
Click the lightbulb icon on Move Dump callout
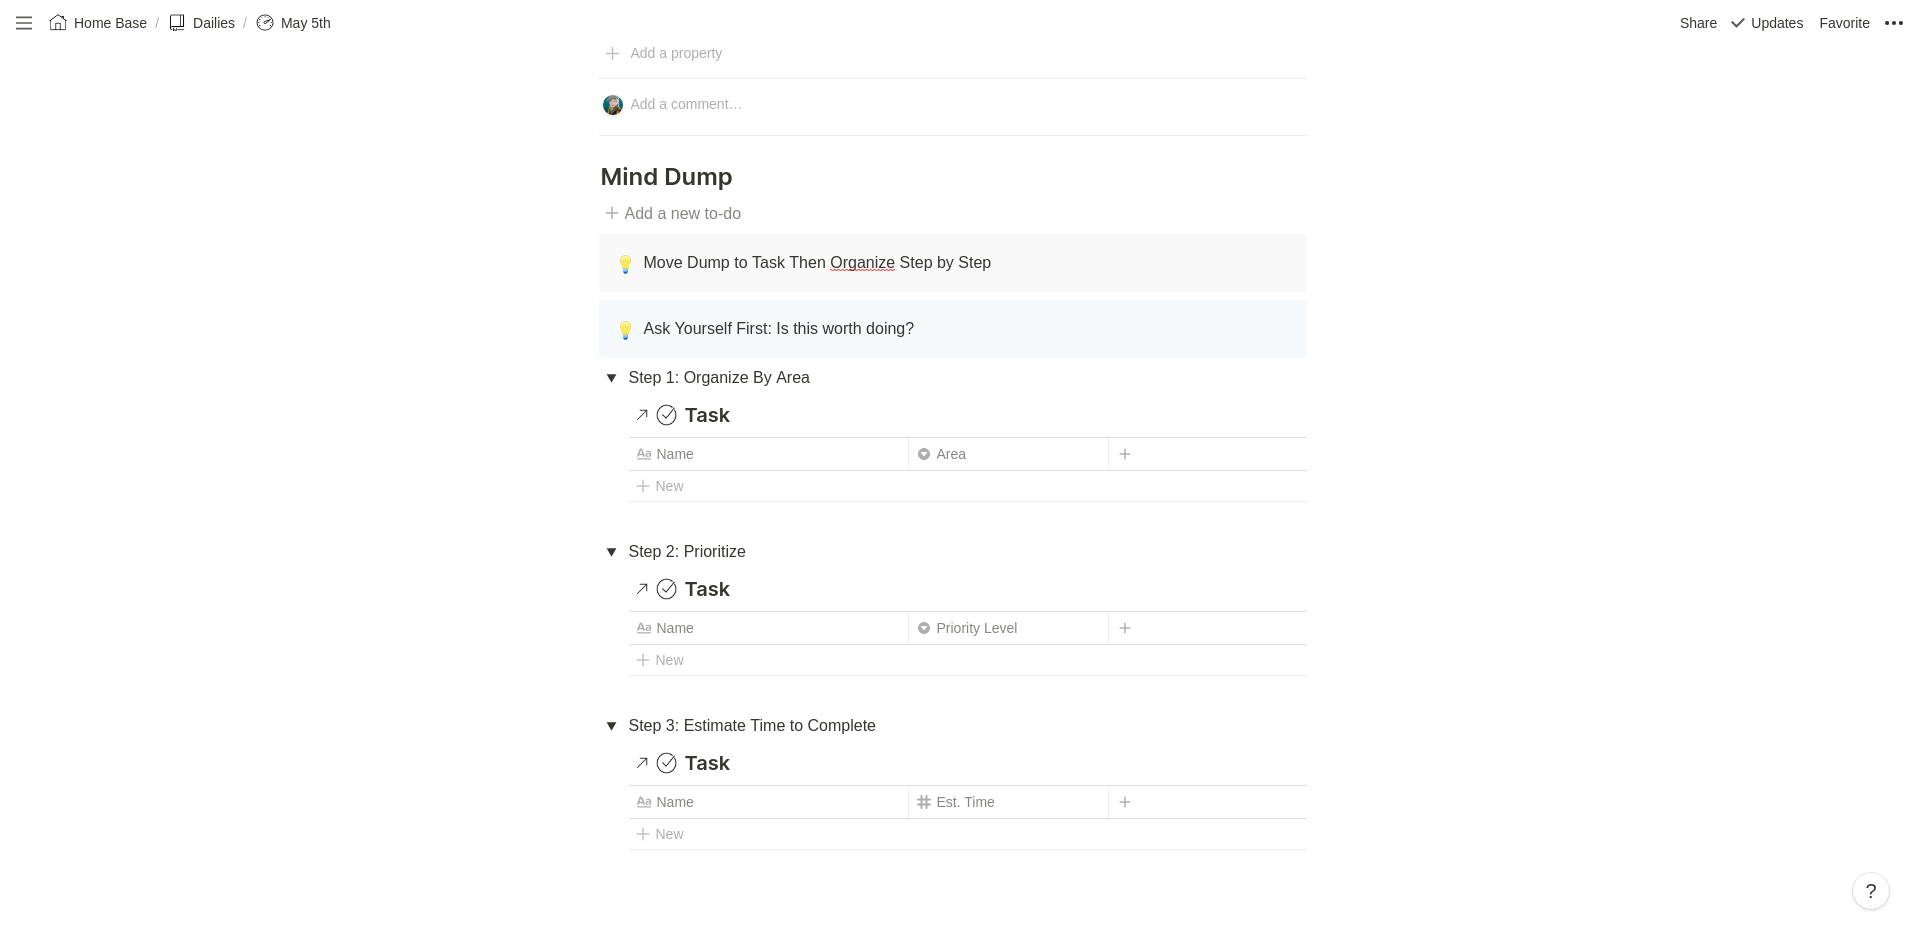pyautogui.click(x=625, y=264)
